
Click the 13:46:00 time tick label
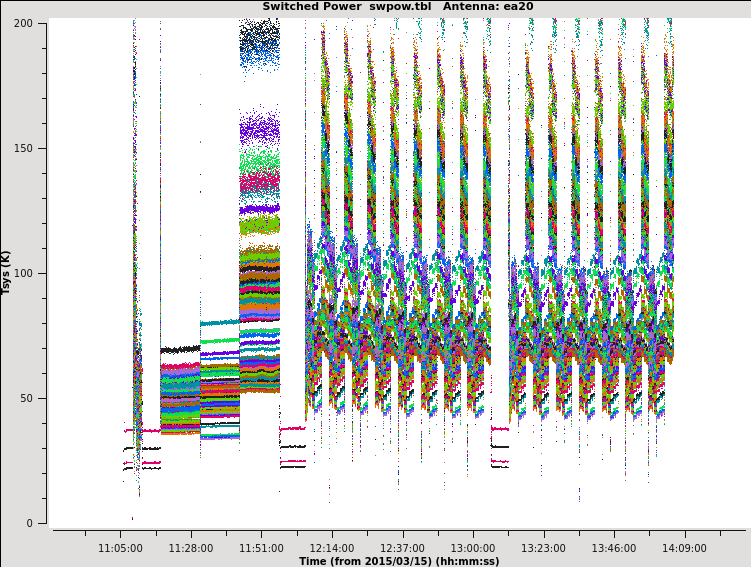(613, 548)
